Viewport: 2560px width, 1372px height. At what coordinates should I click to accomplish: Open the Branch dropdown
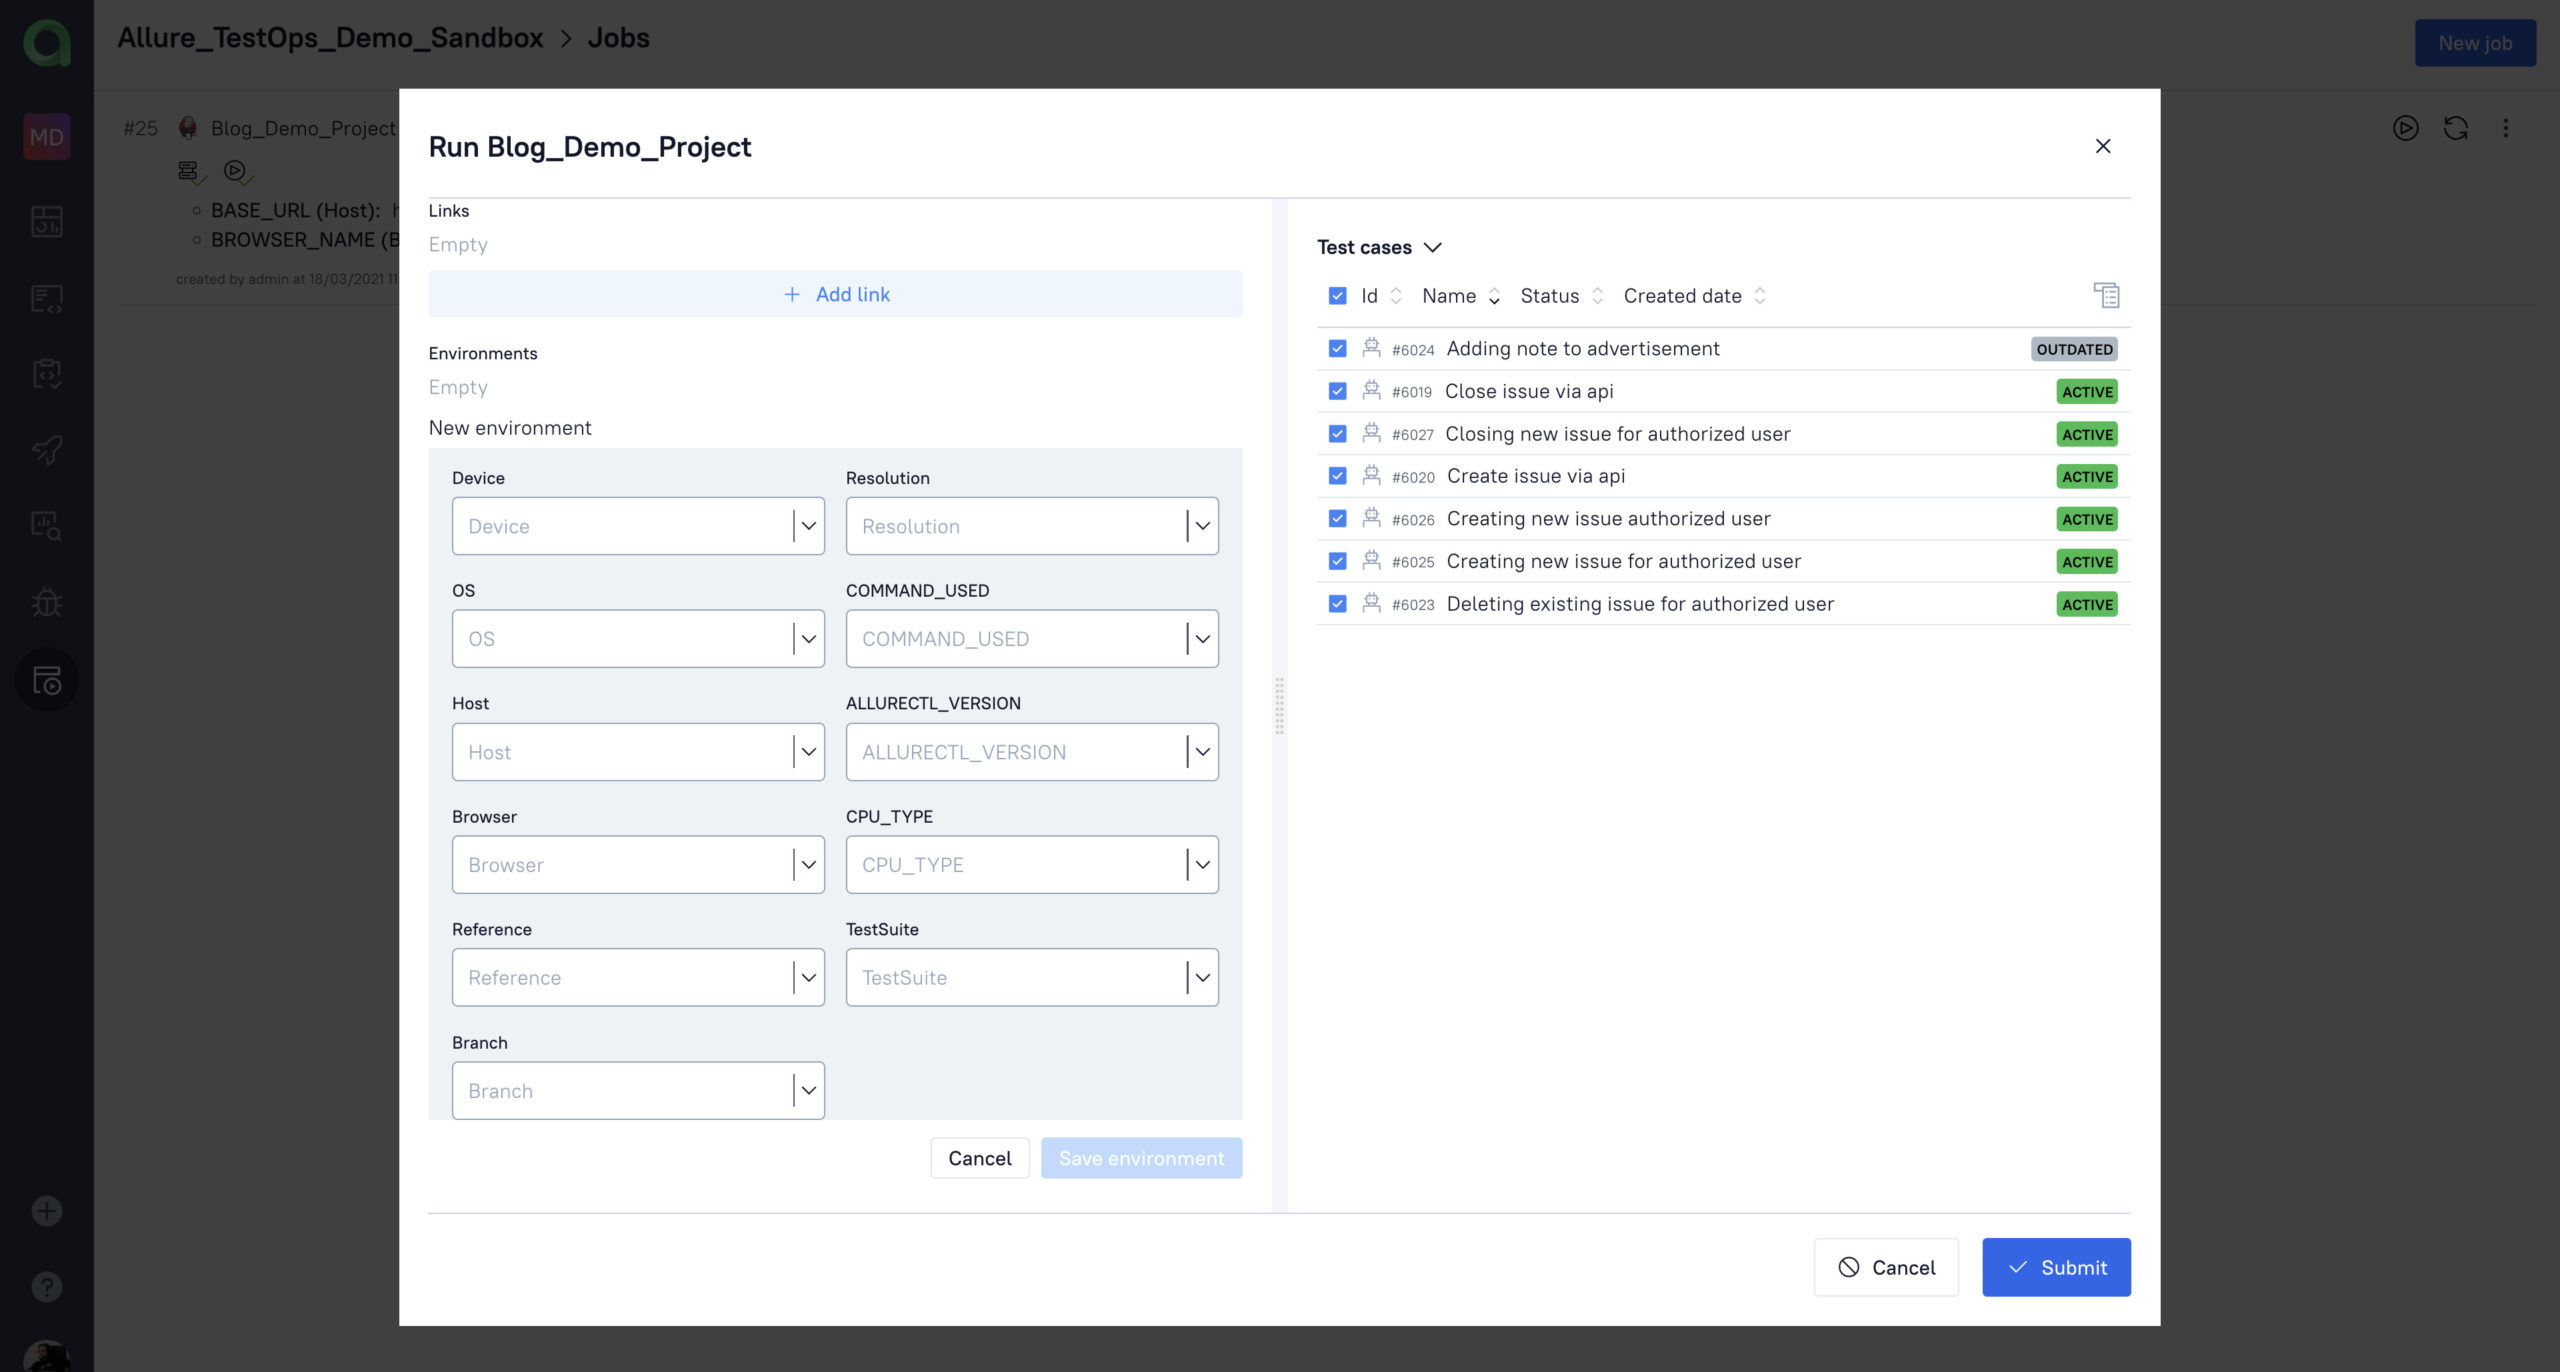tap(638, 1091)
